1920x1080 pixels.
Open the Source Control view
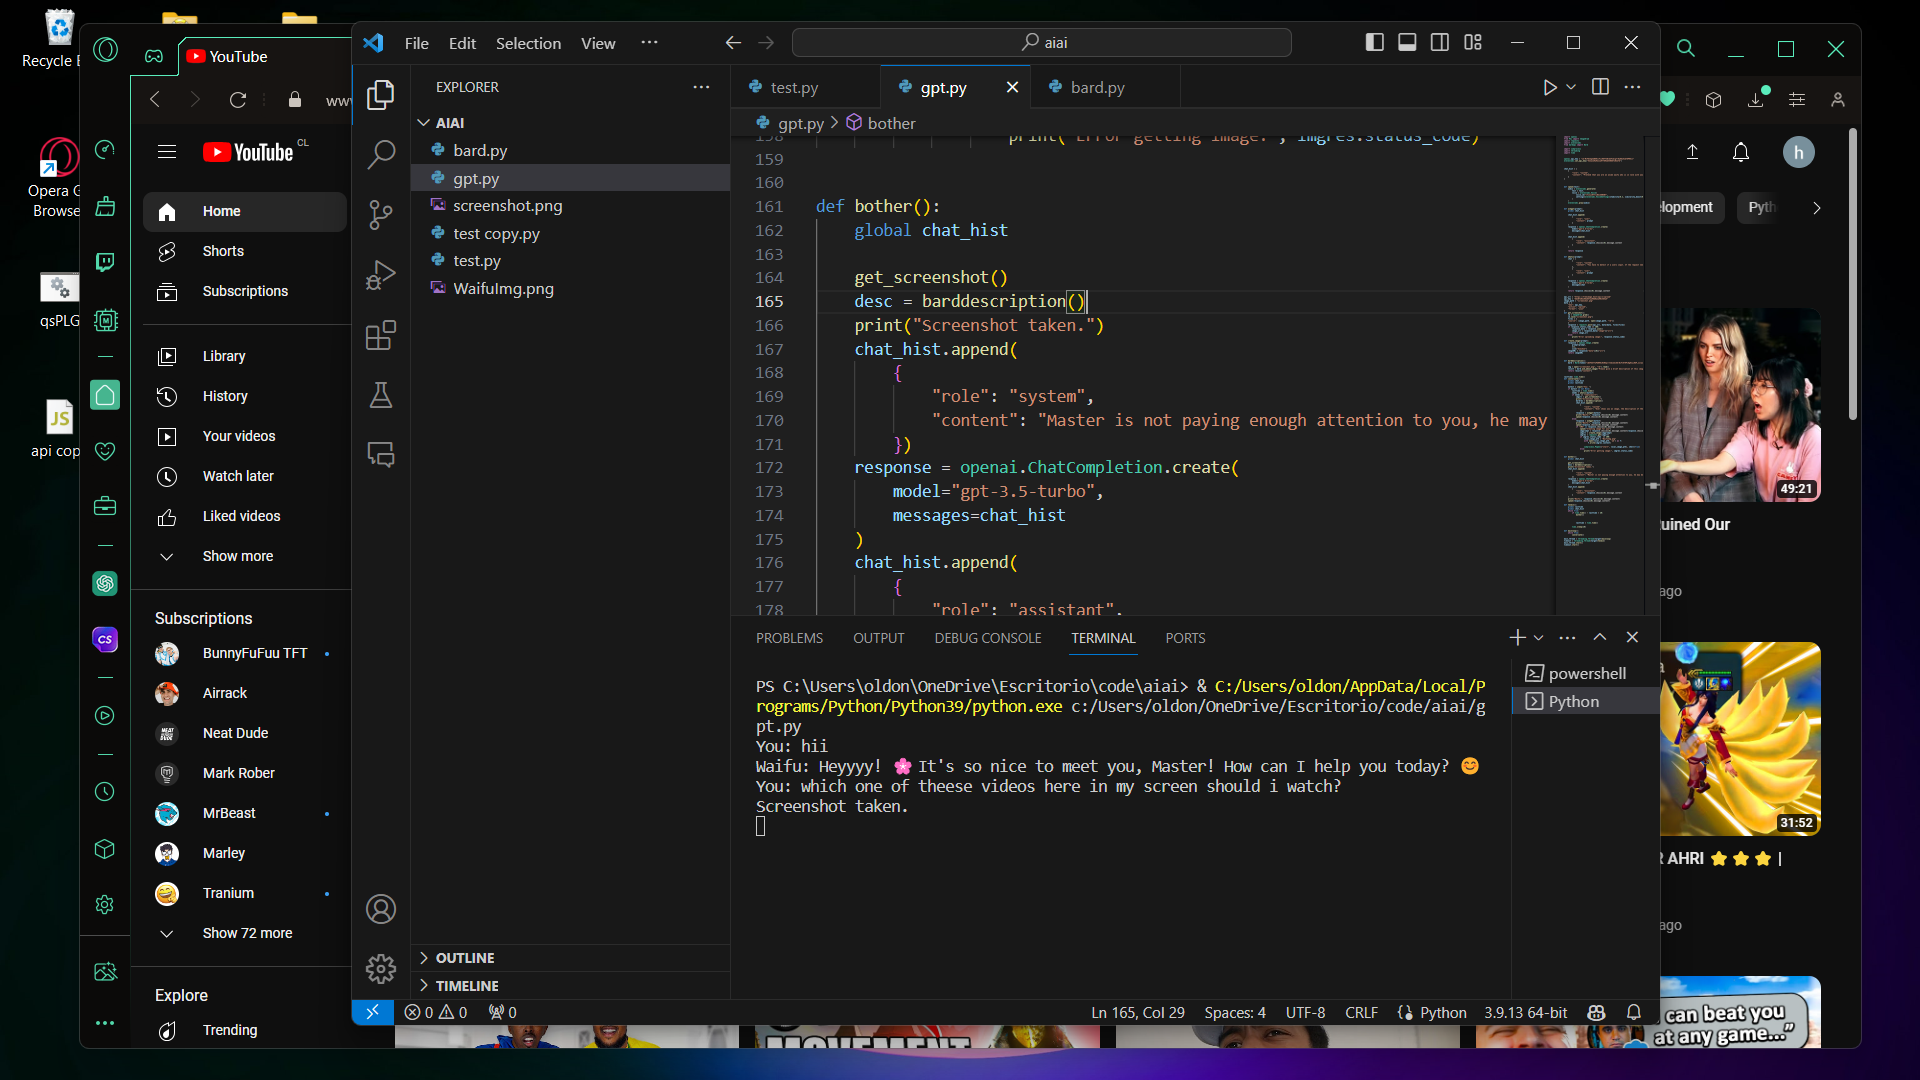[x=381, y=215]
